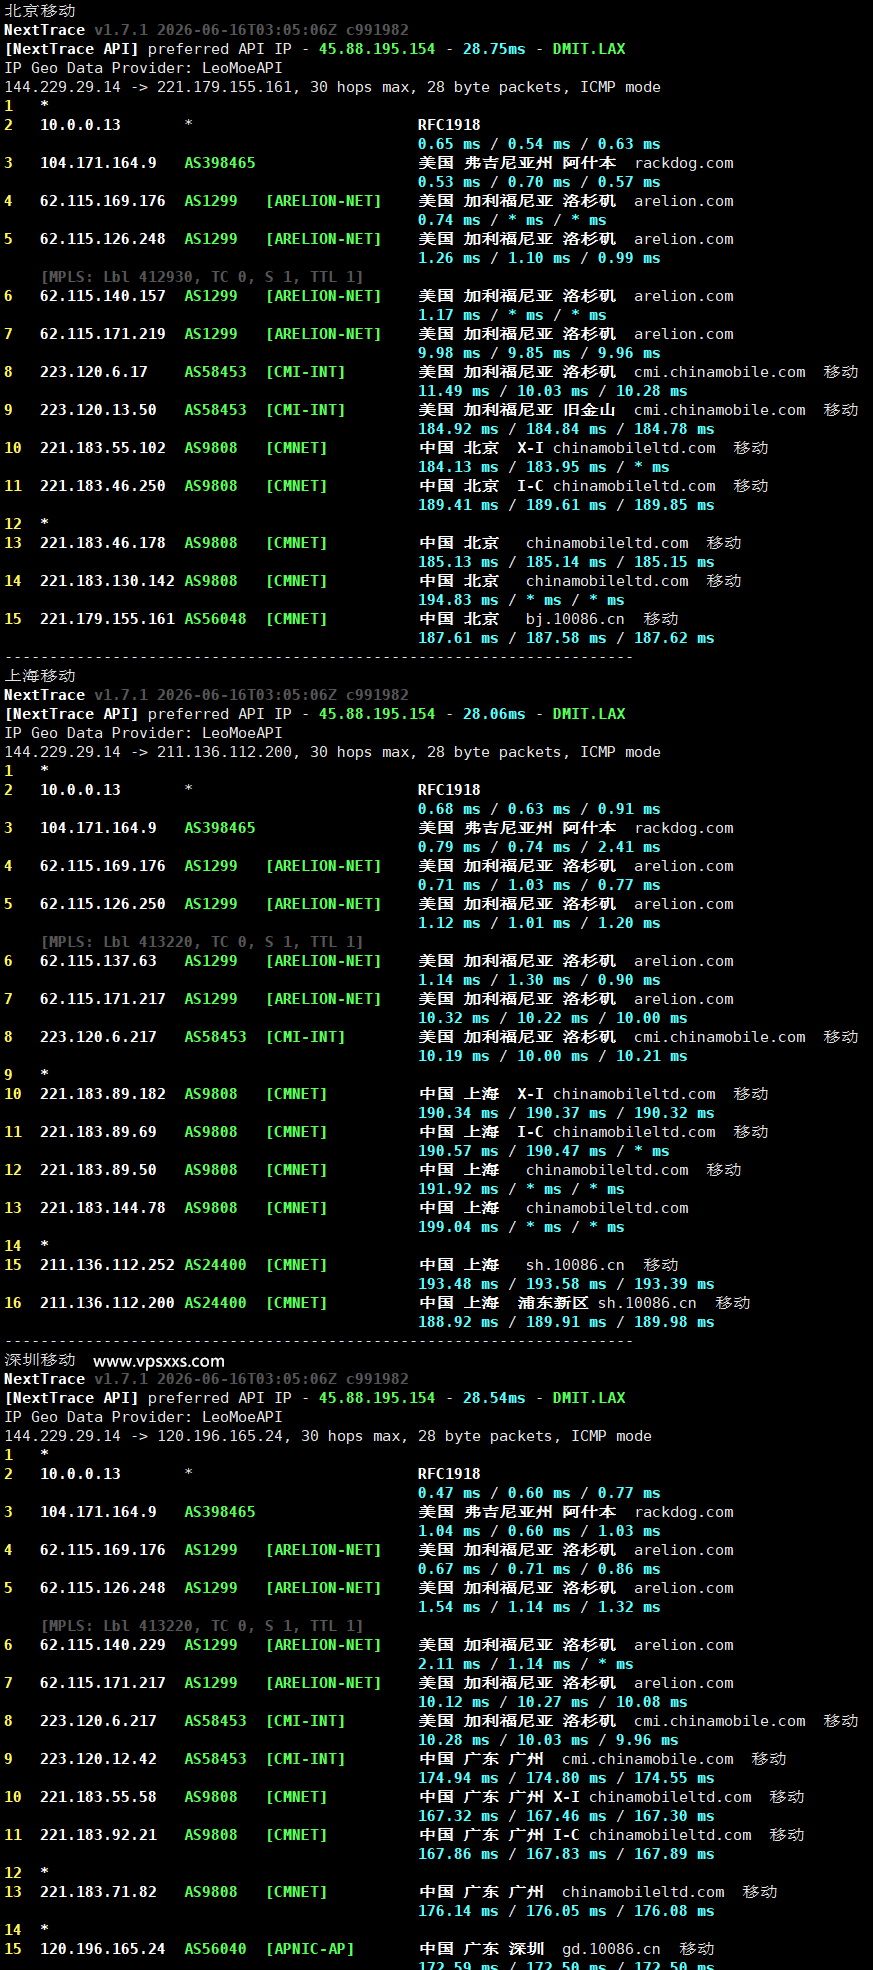Select the 1.54 ms latency value
The image size is (873, 1970).
pos(449,1607)
